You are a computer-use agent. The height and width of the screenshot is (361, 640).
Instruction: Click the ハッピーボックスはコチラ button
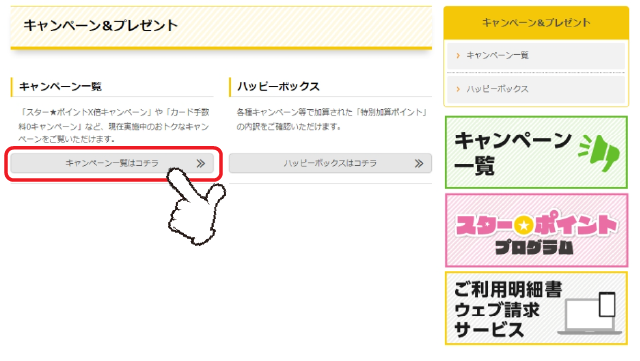330,163
